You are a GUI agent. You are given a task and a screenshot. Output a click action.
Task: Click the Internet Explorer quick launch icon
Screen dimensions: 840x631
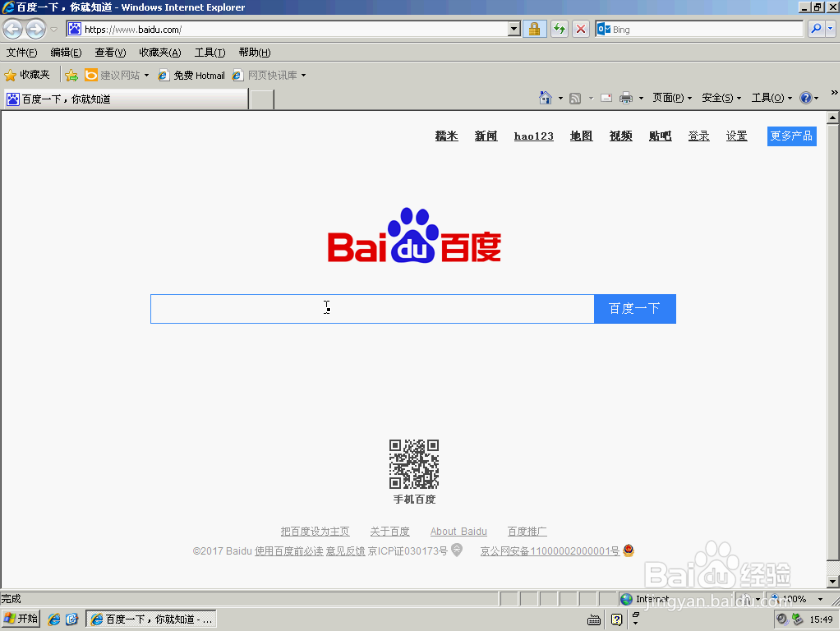click(x=54, y=619)
